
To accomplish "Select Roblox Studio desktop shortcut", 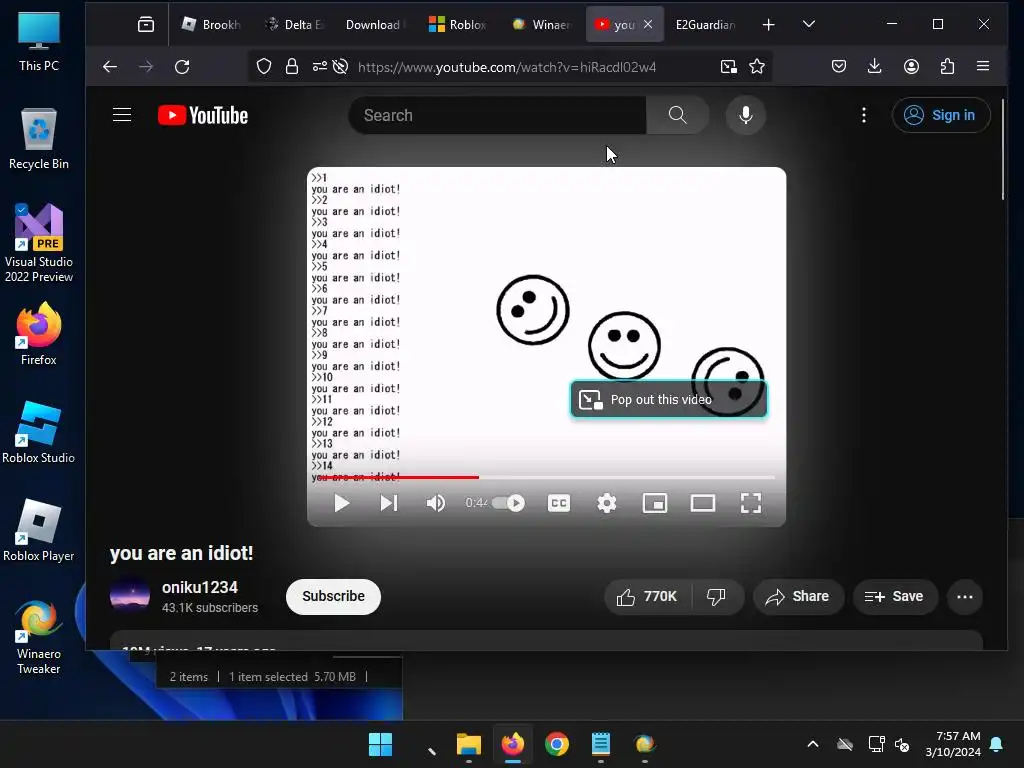I will [39, 432].
